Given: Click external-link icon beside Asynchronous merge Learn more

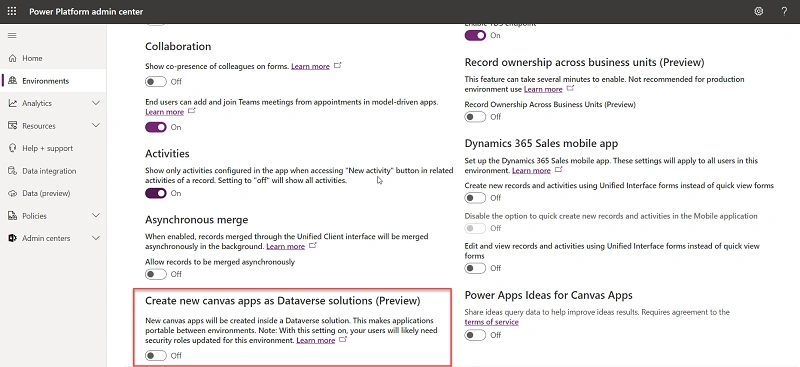Looking at the screenshot, I should 313,246.
